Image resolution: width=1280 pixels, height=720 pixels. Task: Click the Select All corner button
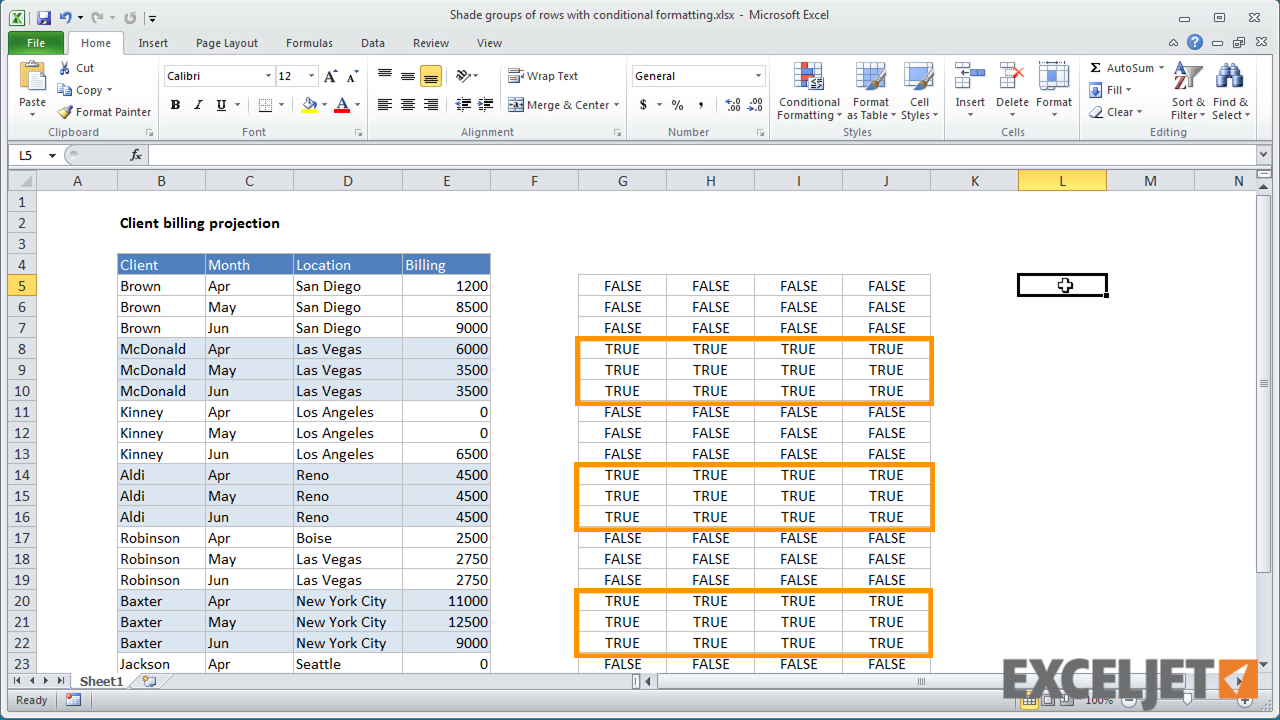pos(21,181)
